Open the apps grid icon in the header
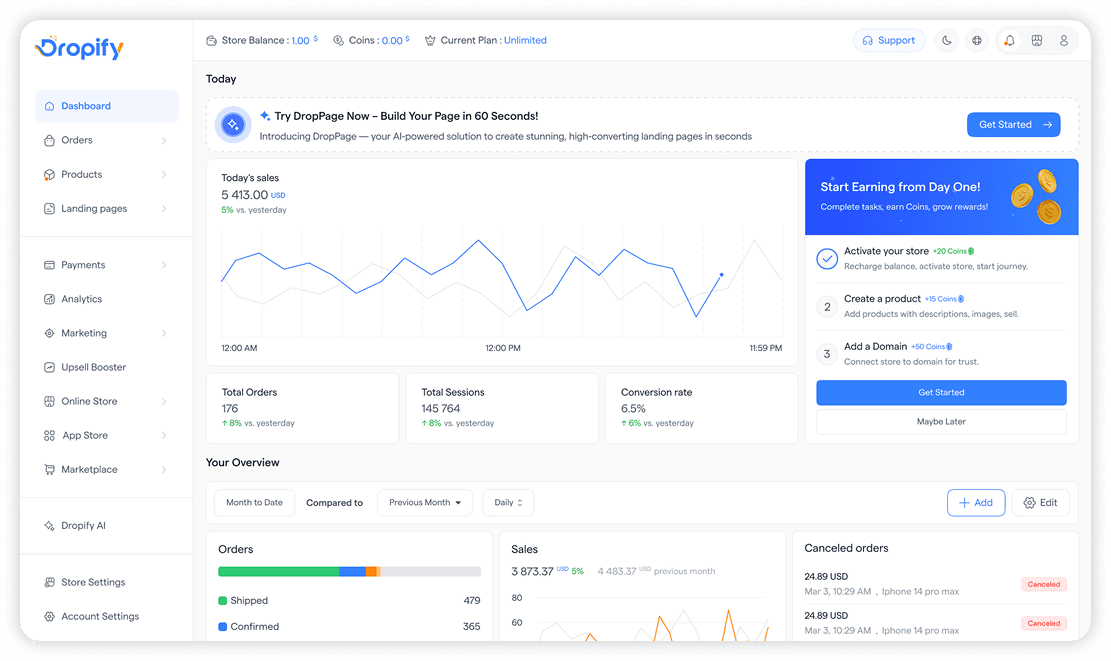The width and height of the screenshot is (1111, 661). [1036, 40]
